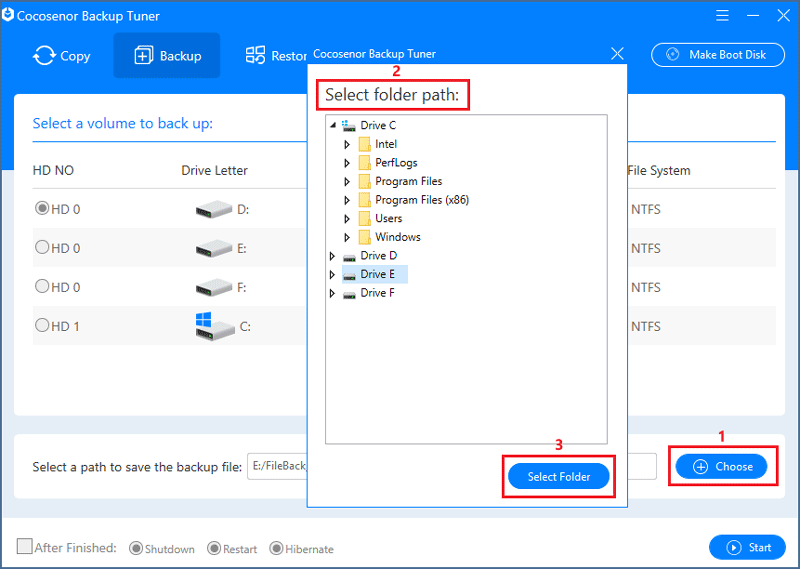
Task: Select the Hibernate radio option
Action: [x=276, y=548]
